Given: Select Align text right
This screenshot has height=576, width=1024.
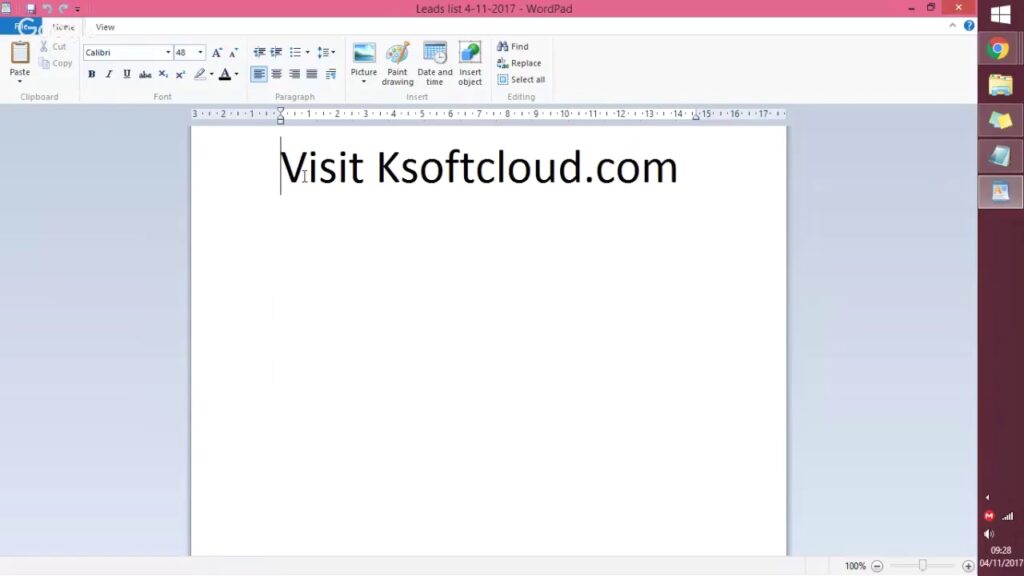Looking at the screenshot, I should (x=295, y=74).
